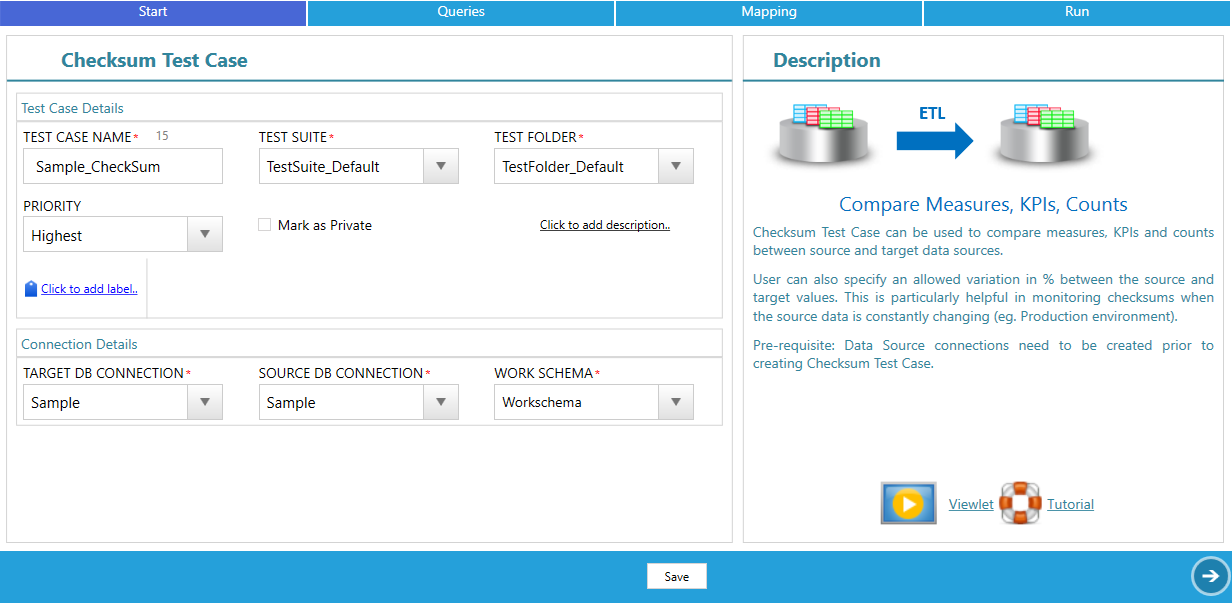Click the 'Connection Details' section title
Screen dimensions: 1232x603
point(80,344)
